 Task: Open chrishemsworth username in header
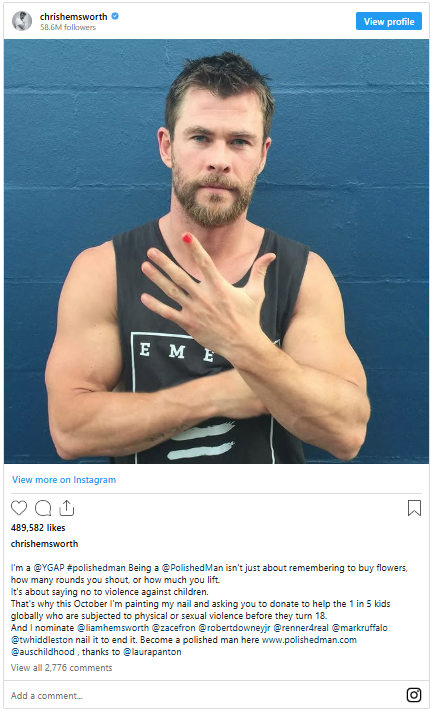(x=73, y=16)
